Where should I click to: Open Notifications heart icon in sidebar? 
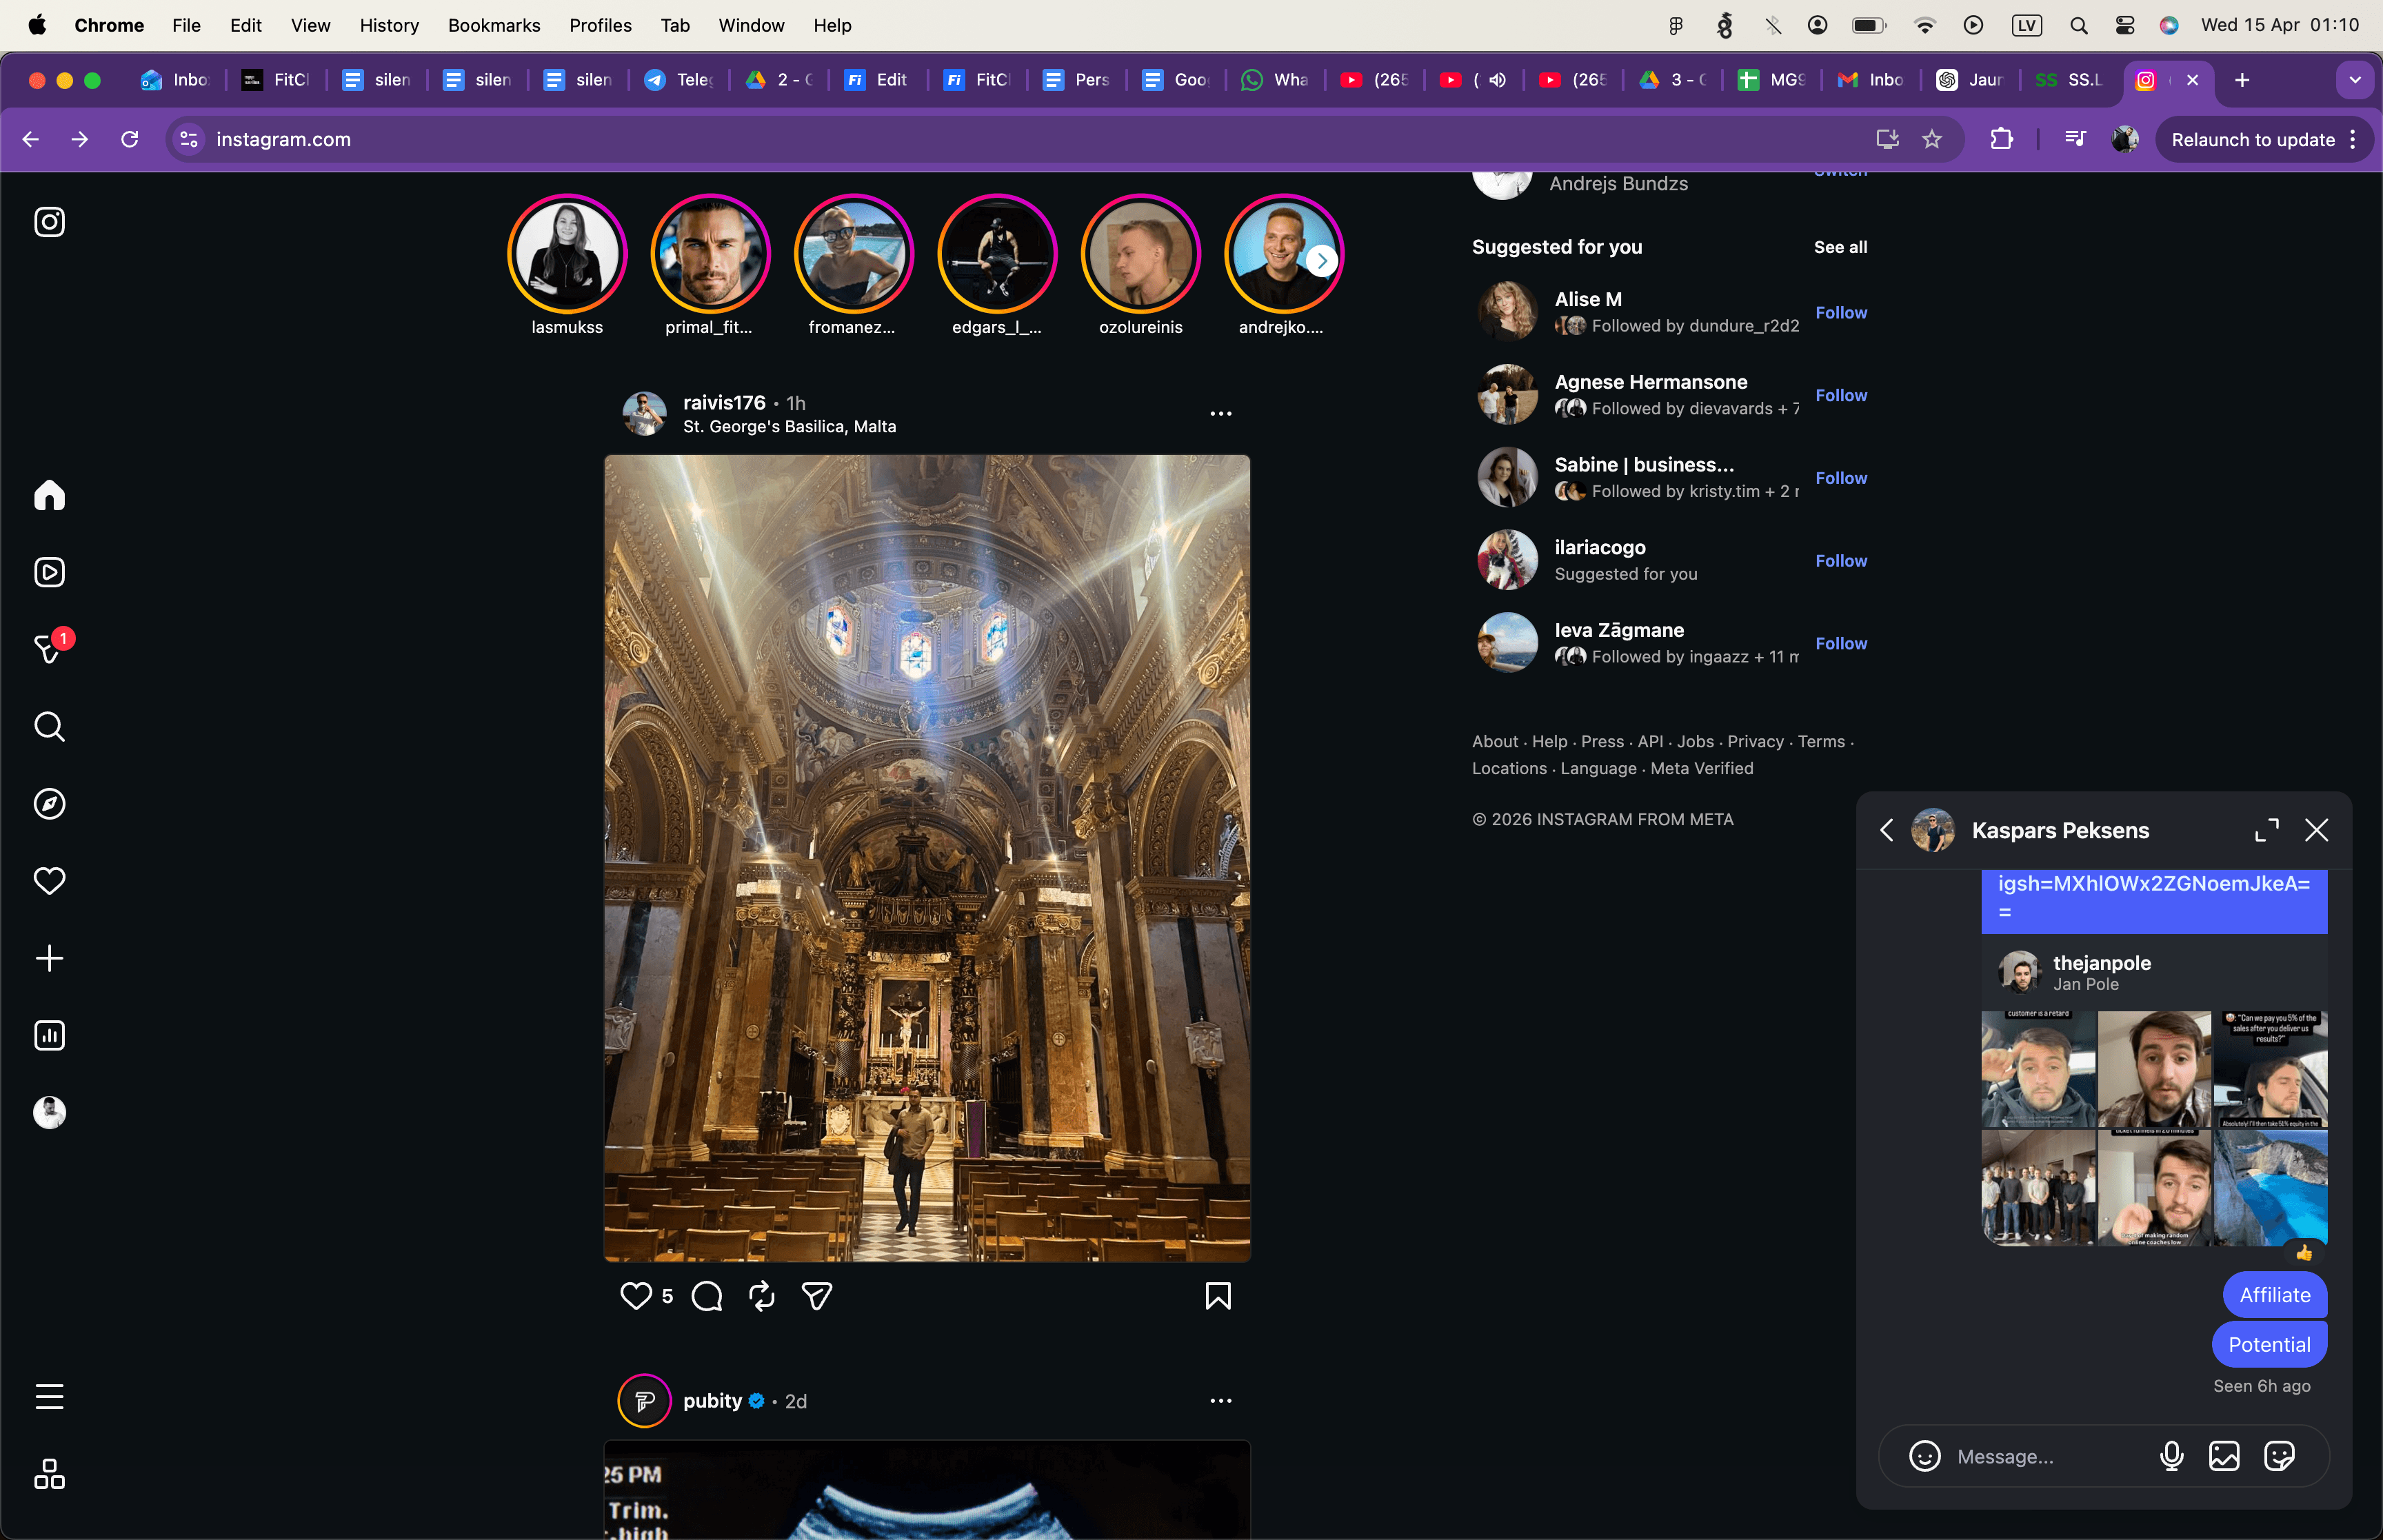[49, 880]
